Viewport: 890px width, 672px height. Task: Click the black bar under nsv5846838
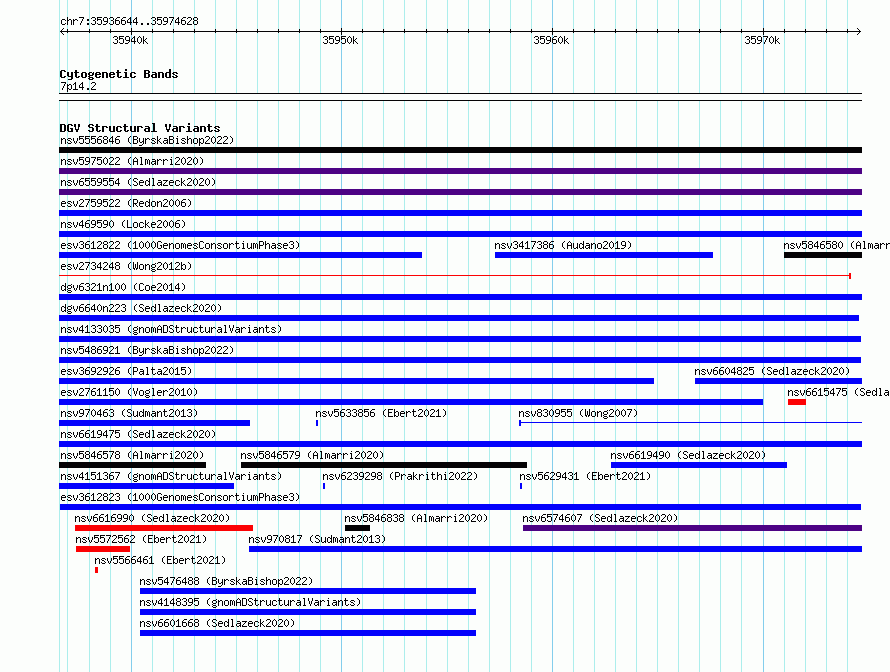(357, 528)
